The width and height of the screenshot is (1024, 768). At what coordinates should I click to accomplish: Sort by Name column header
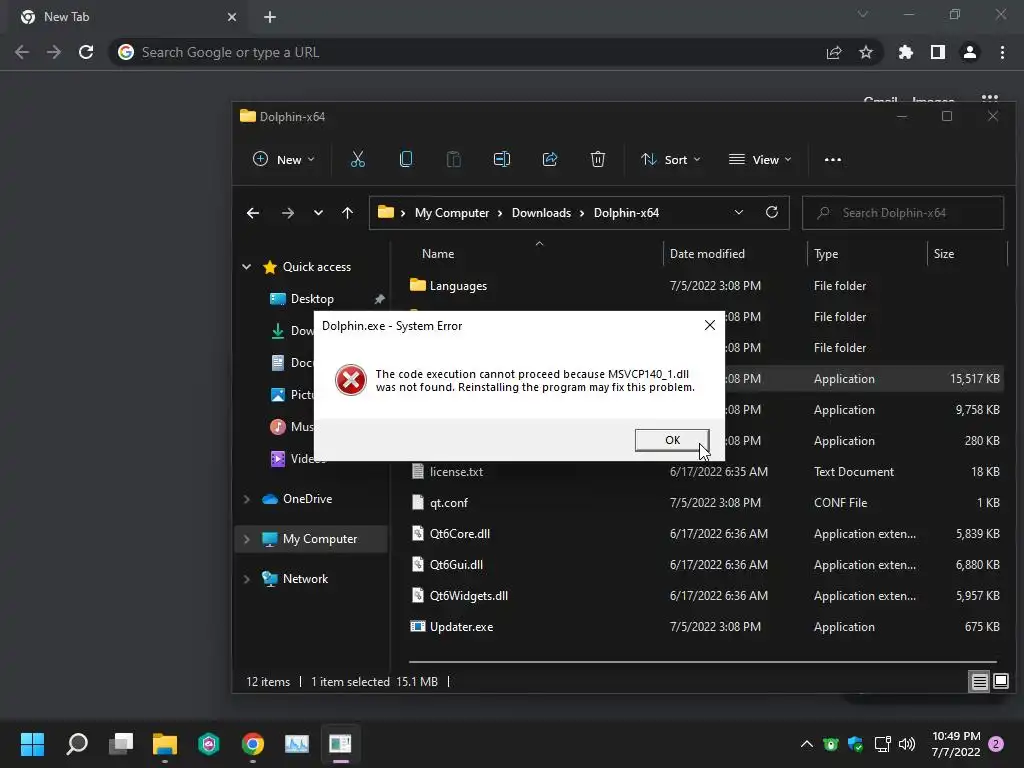(438, 254)
